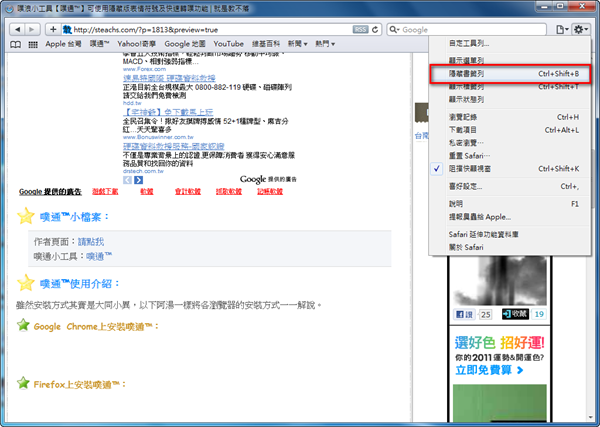The width and height of the screenshot is (600, 427).
Task: Start 私密瀏覽... from the menu
Action: point(510,143)
